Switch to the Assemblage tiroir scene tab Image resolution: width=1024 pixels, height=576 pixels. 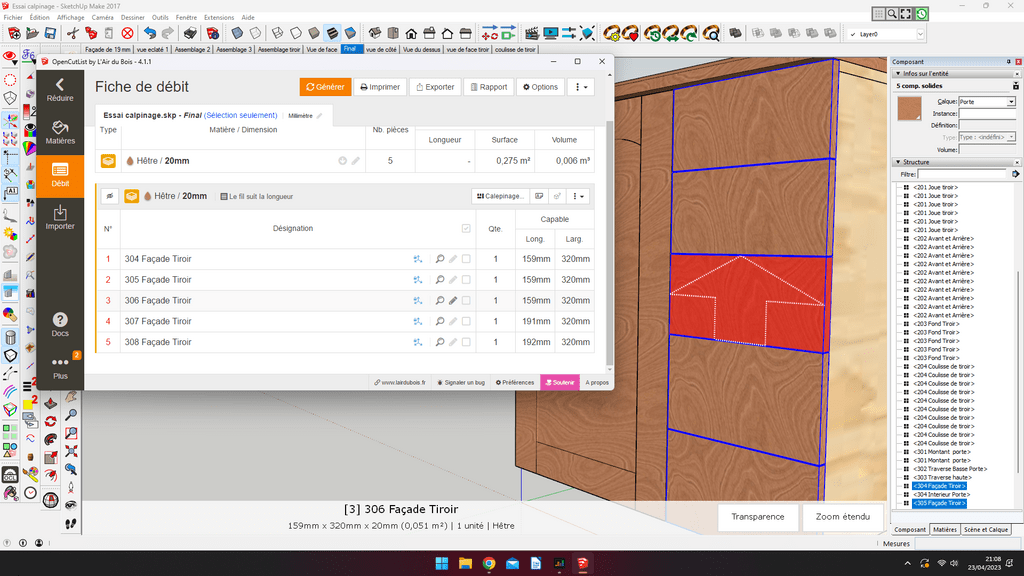tap(279, 50)
